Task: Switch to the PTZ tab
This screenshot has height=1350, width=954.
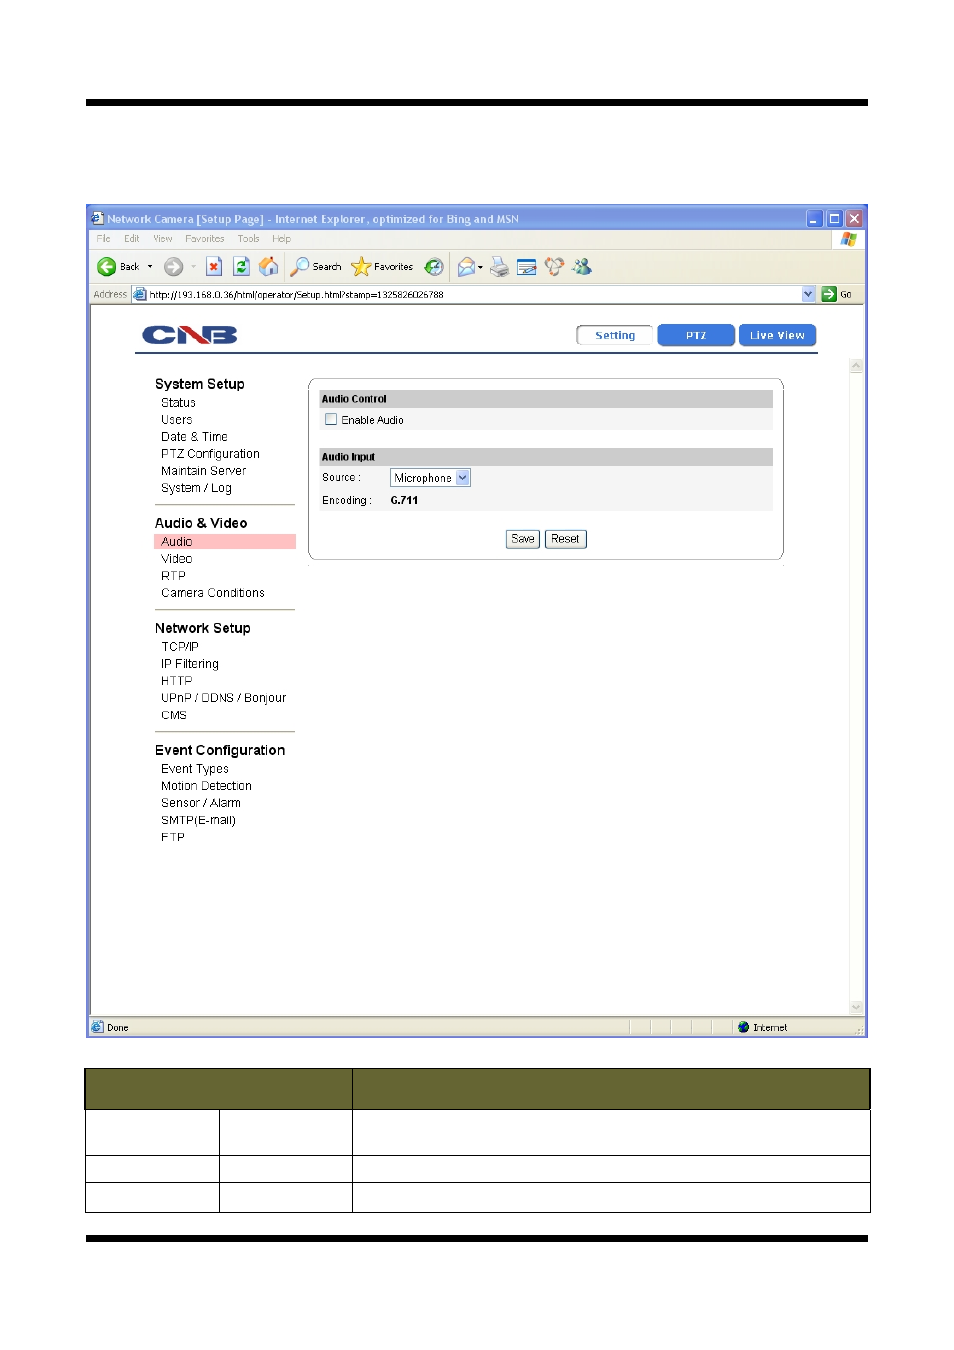Action: coord(696,335)
